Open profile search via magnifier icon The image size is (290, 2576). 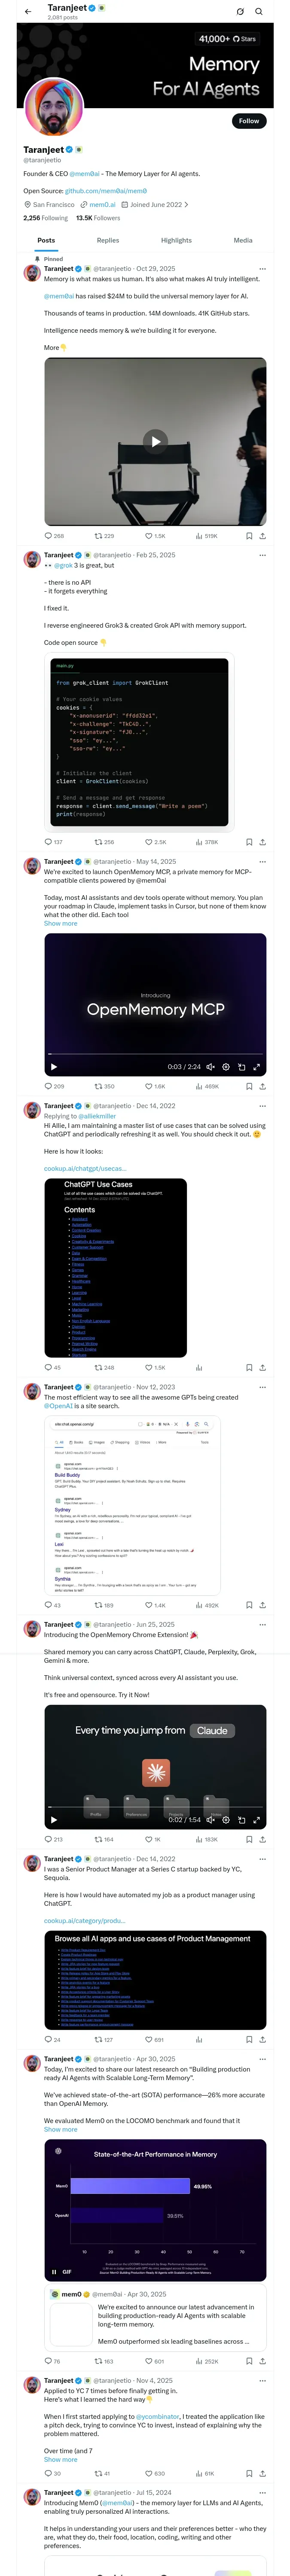258,11
